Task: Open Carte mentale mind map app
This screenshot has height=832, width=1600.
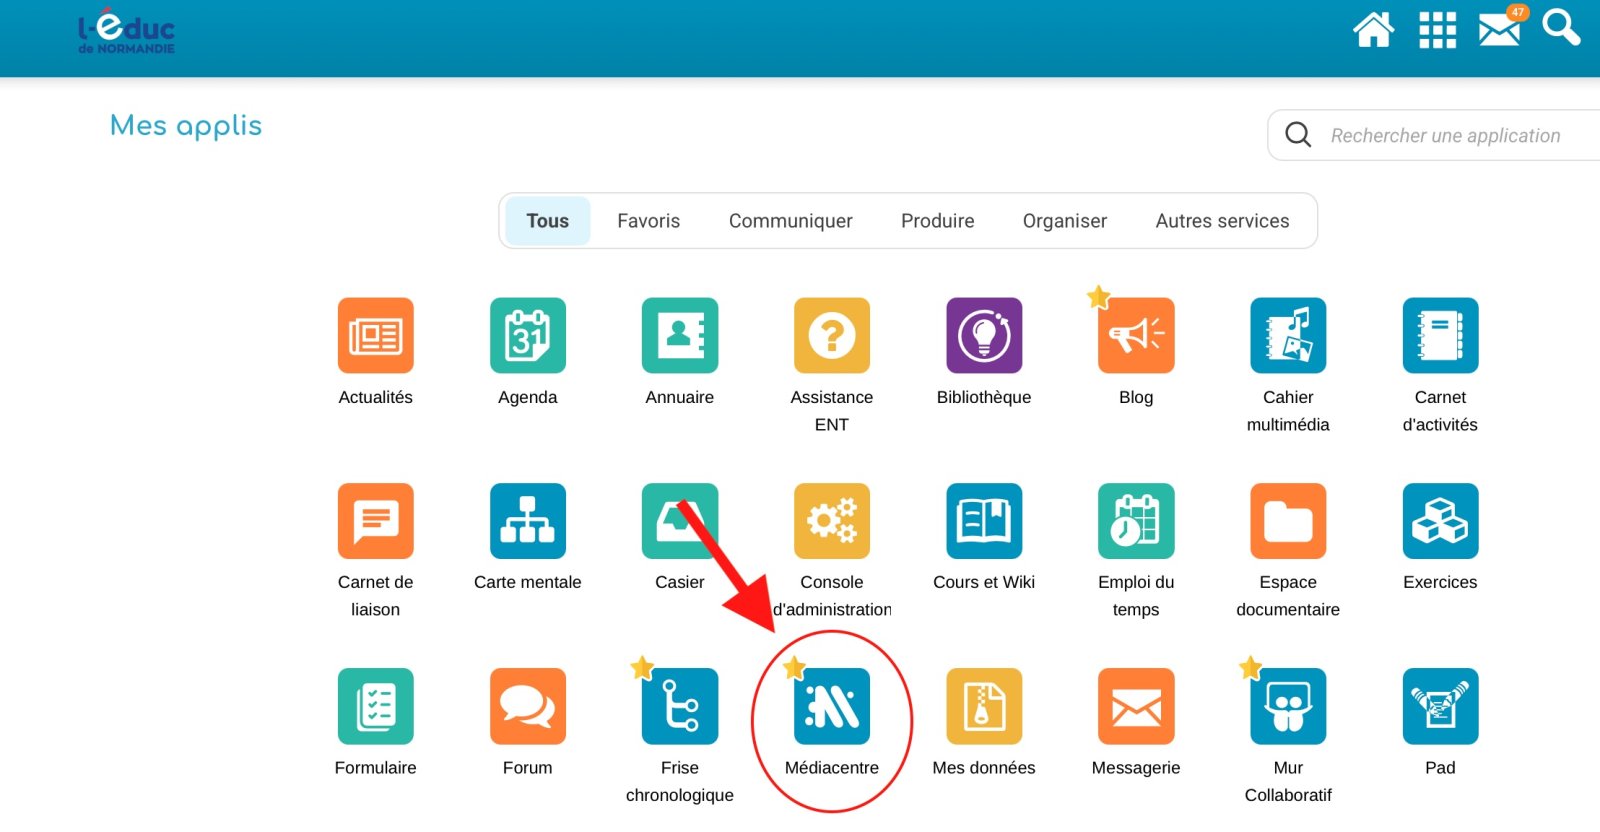Action: (x=527, y=521)
